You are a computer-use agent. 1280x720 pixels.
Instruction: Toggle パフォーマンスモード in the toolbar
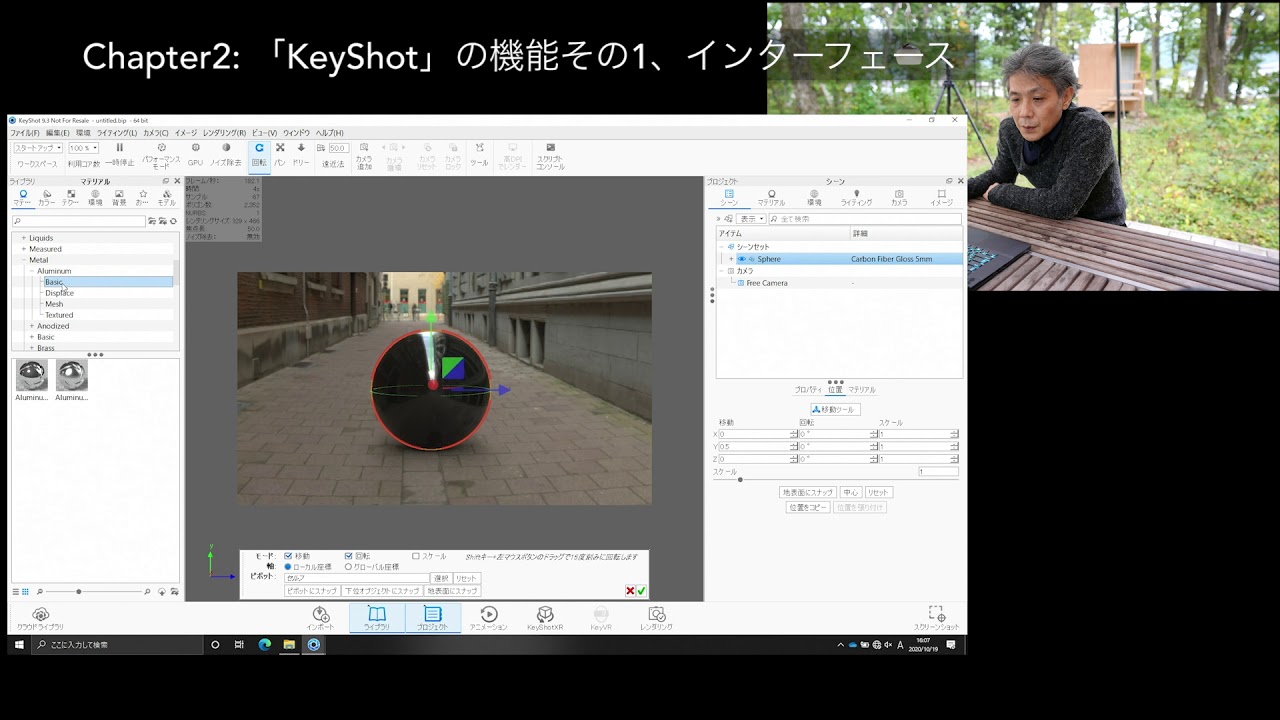(x=161, y=155)
